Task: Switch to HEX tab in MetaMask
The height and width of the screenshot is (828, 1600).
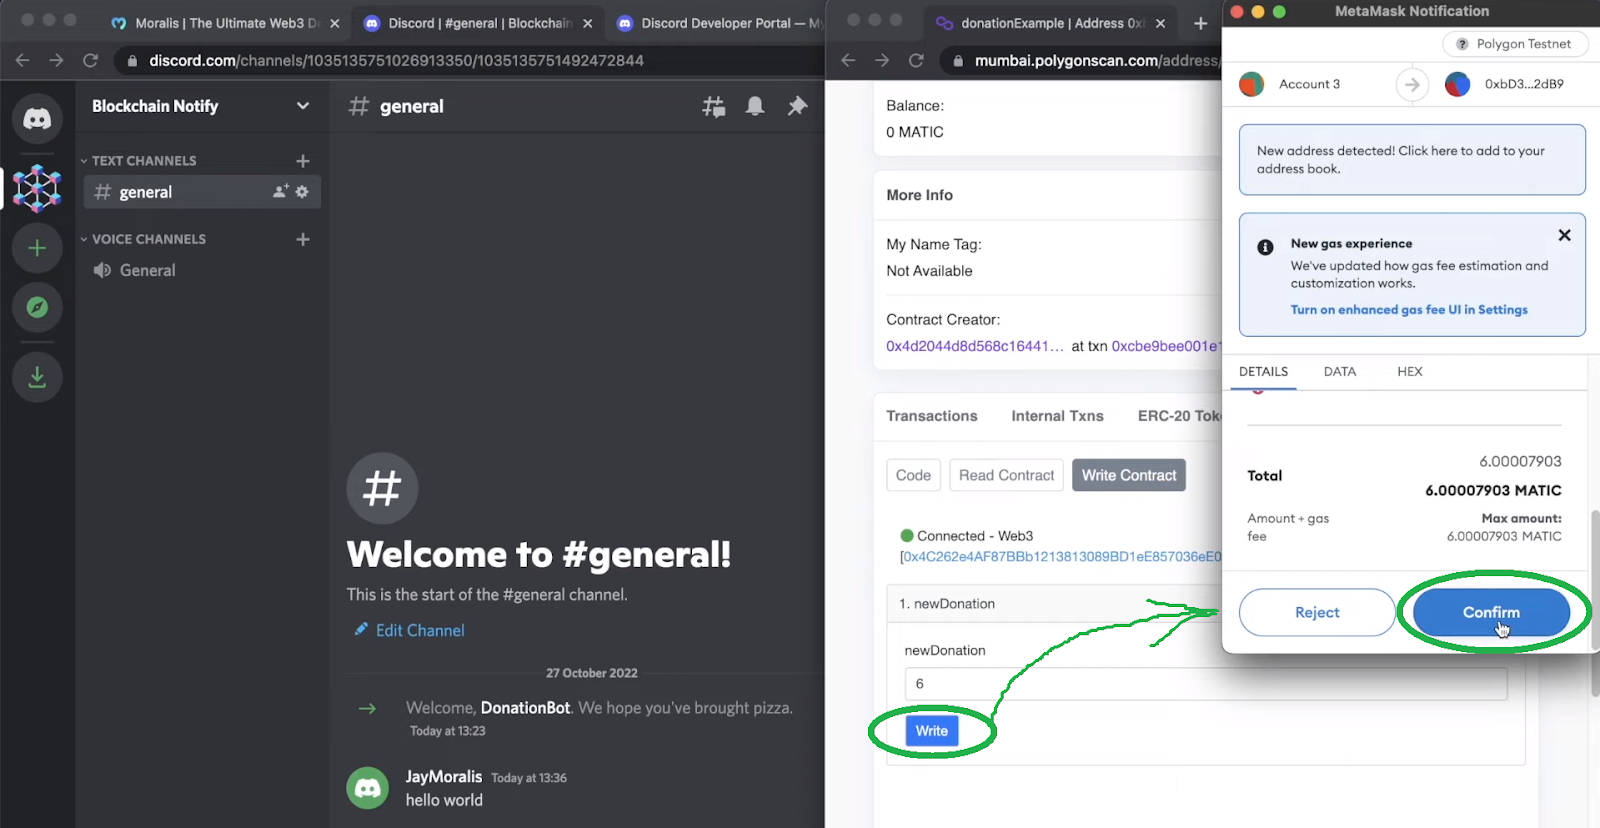Action: click(1409, 371)
